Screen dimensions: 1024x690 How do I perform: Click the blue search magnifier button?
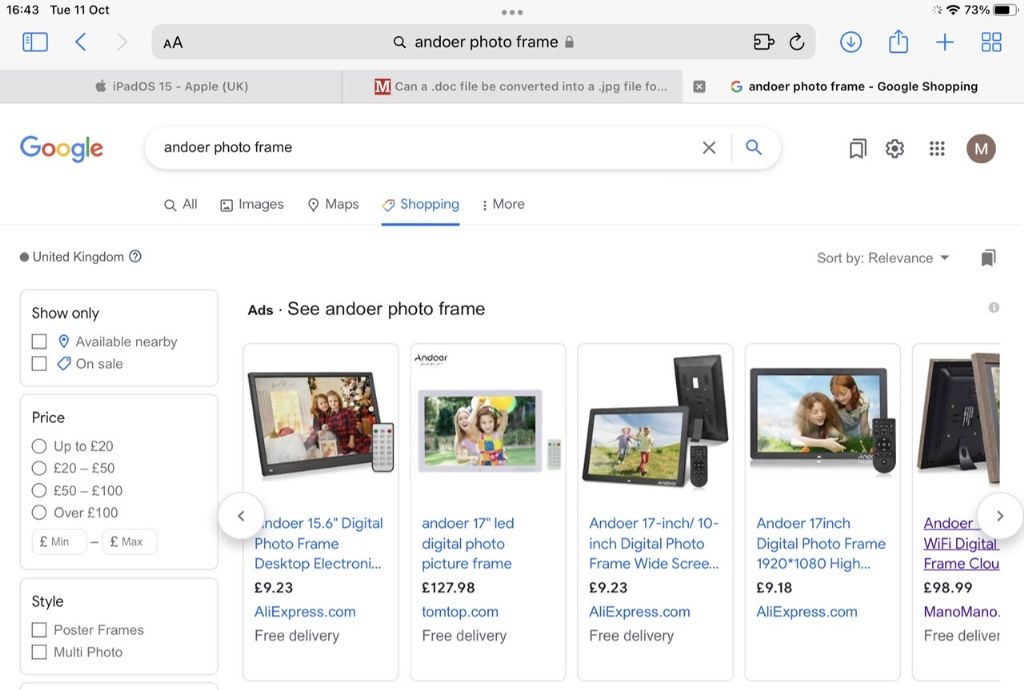coord(754,148)
